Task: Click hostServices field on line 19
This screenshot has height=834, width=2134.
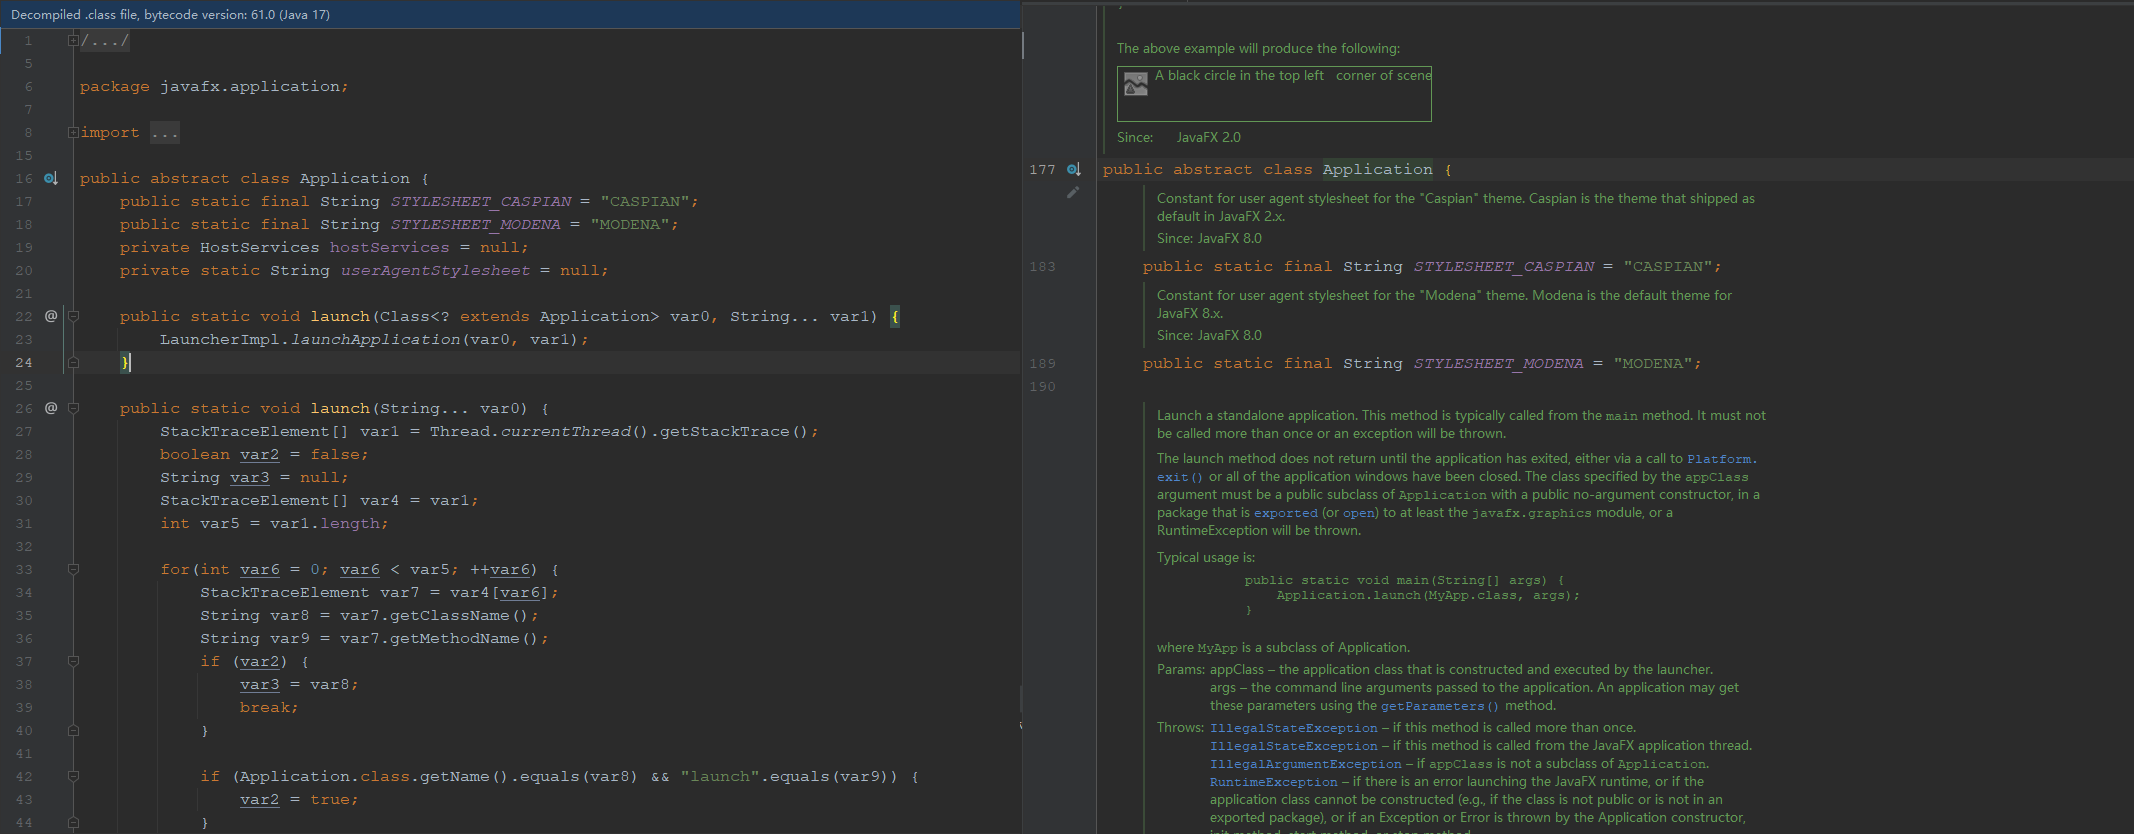Action: coord(390,247)
